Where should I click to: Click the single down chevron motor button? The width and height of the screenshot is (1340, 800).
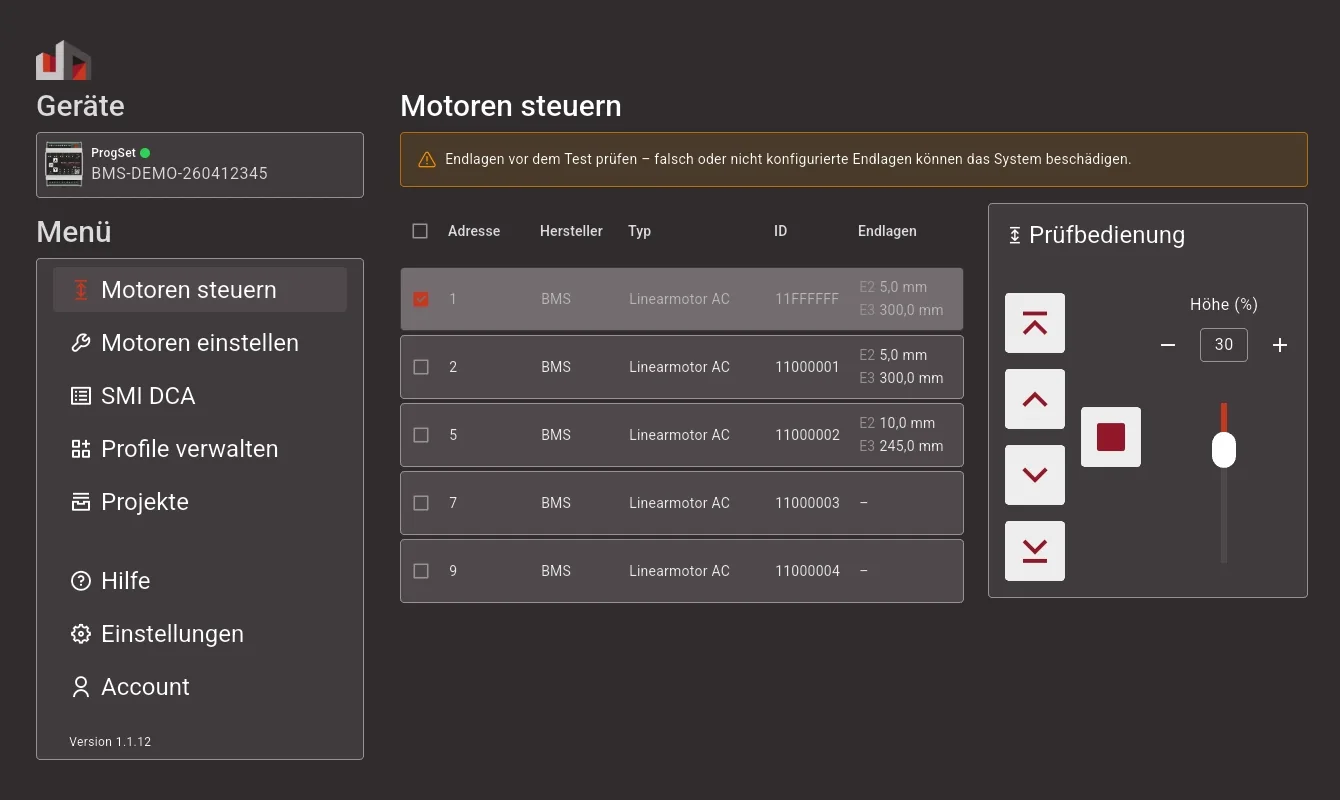[1035, 475]
